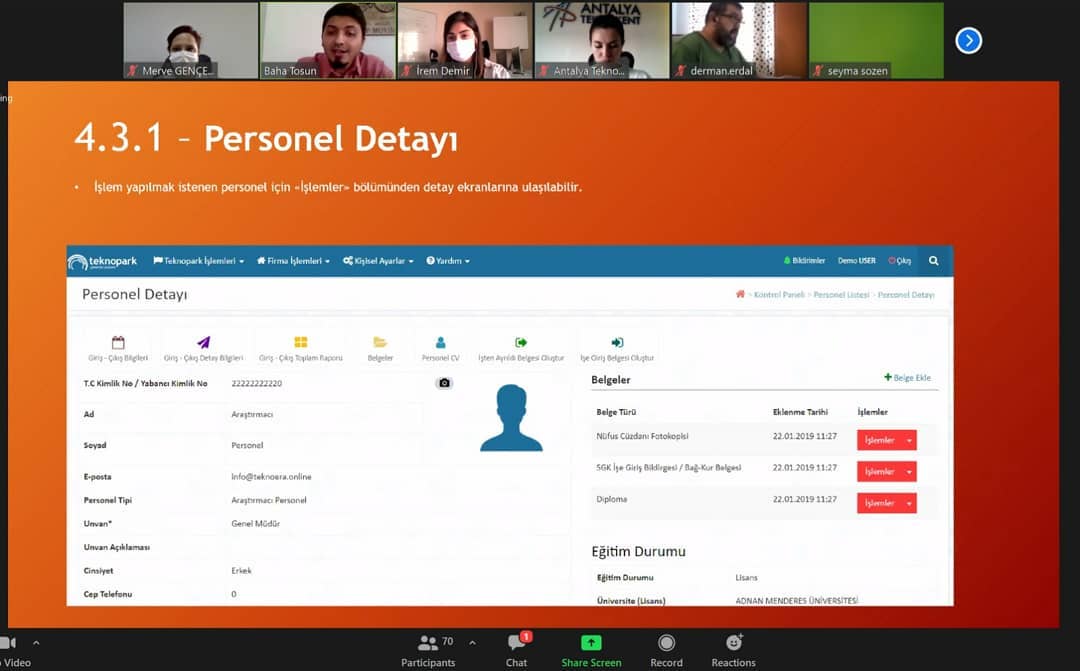
Task: Click İşten Ayrıldı Belgesi Oluştur icon
Action: tap(521, 343)
